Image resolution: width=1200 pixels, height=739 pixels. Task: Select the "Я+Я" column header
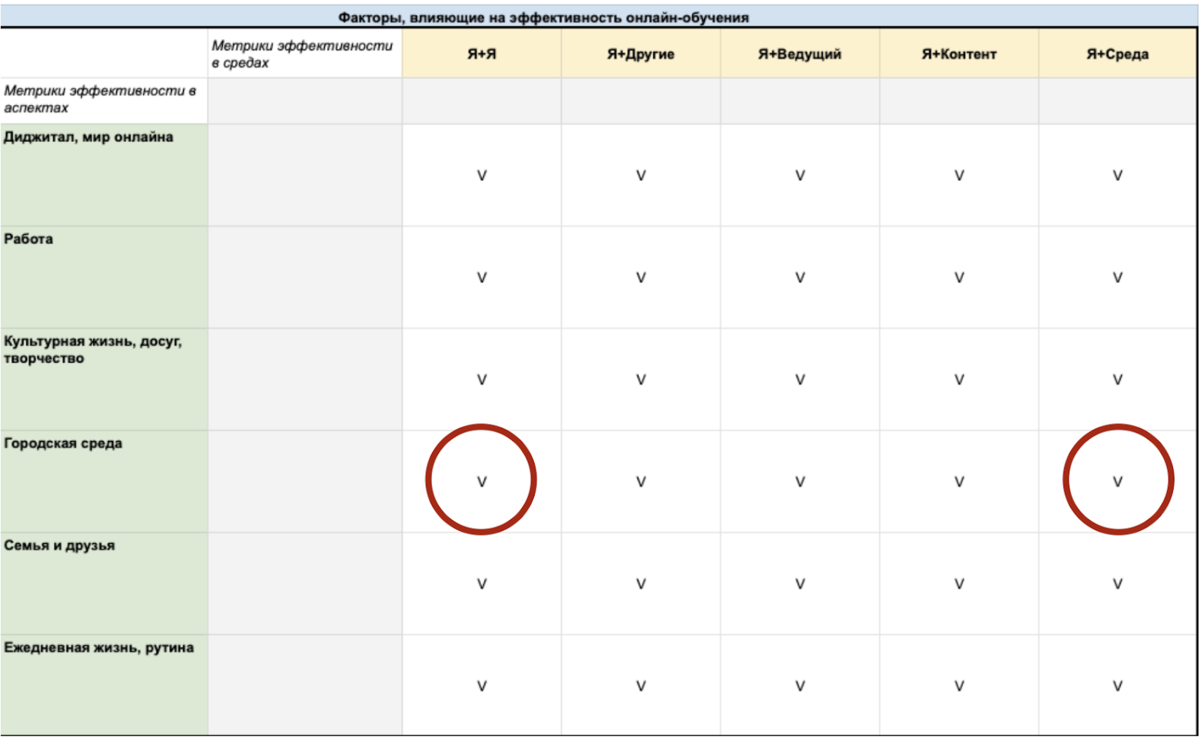tap(482, 54)
